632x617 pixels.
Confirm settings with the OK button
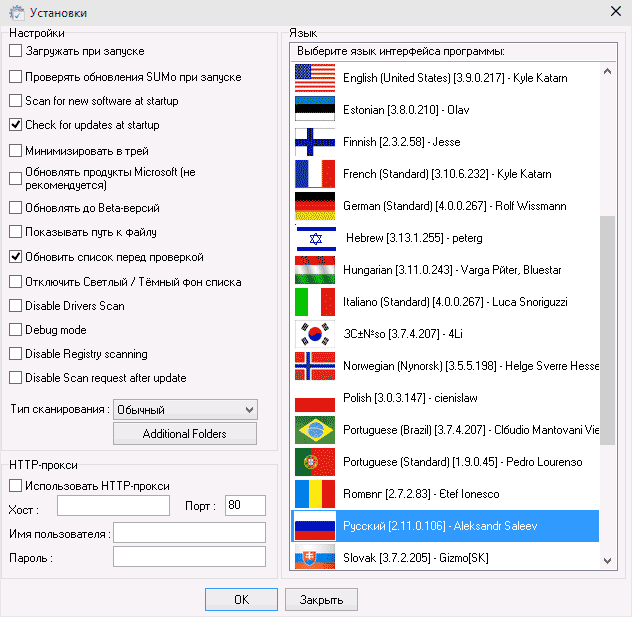tap(241, 599)
